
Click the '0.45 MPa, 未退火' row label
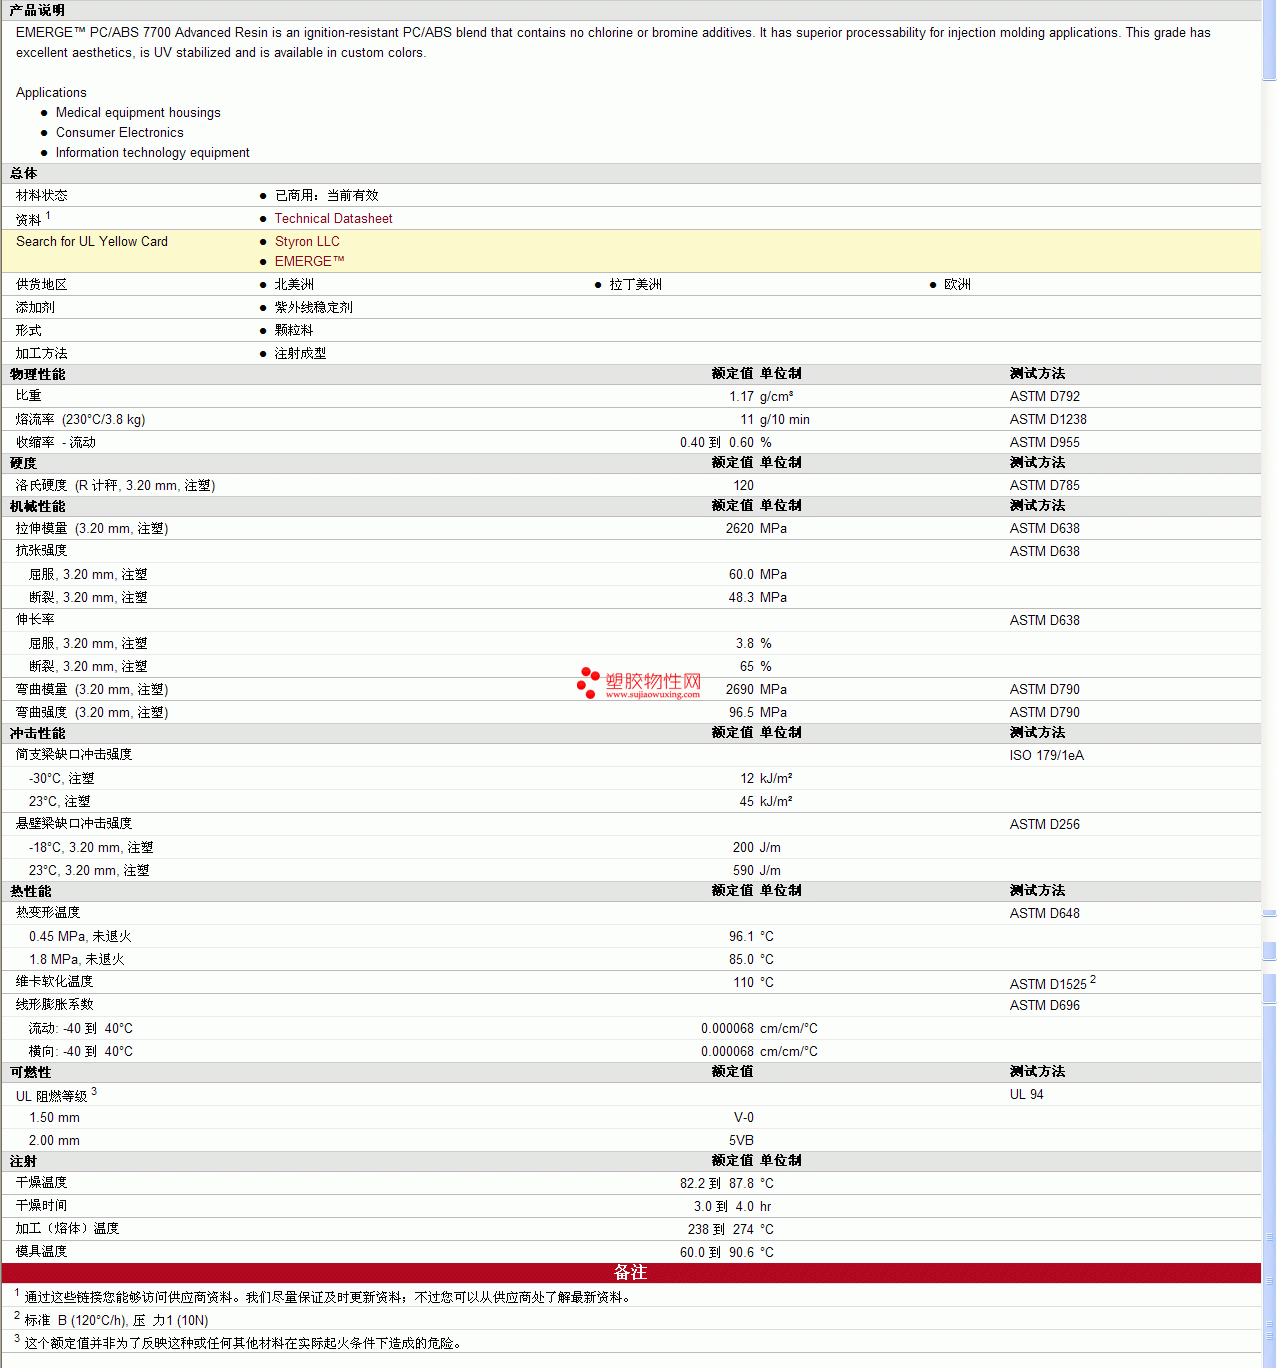click(x=80, y=936)
